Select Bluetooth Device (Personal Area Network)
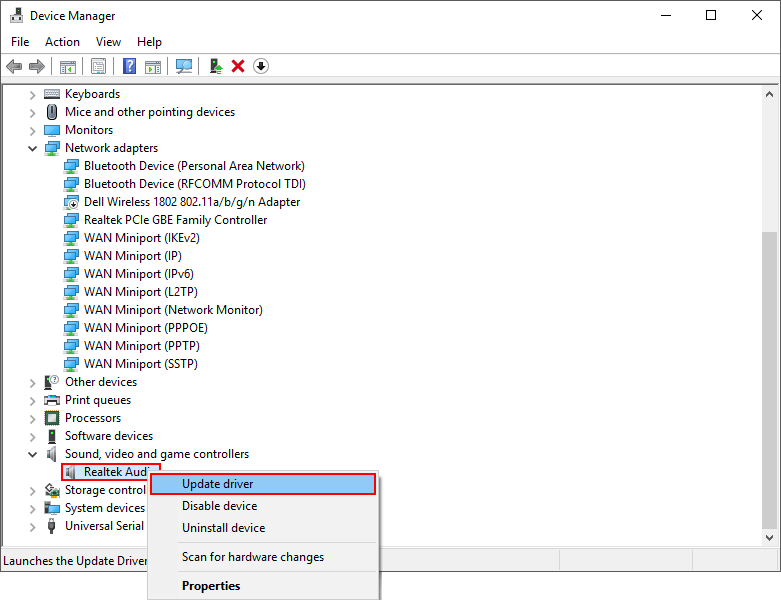 pyautogui.click(x=194, y=166)
